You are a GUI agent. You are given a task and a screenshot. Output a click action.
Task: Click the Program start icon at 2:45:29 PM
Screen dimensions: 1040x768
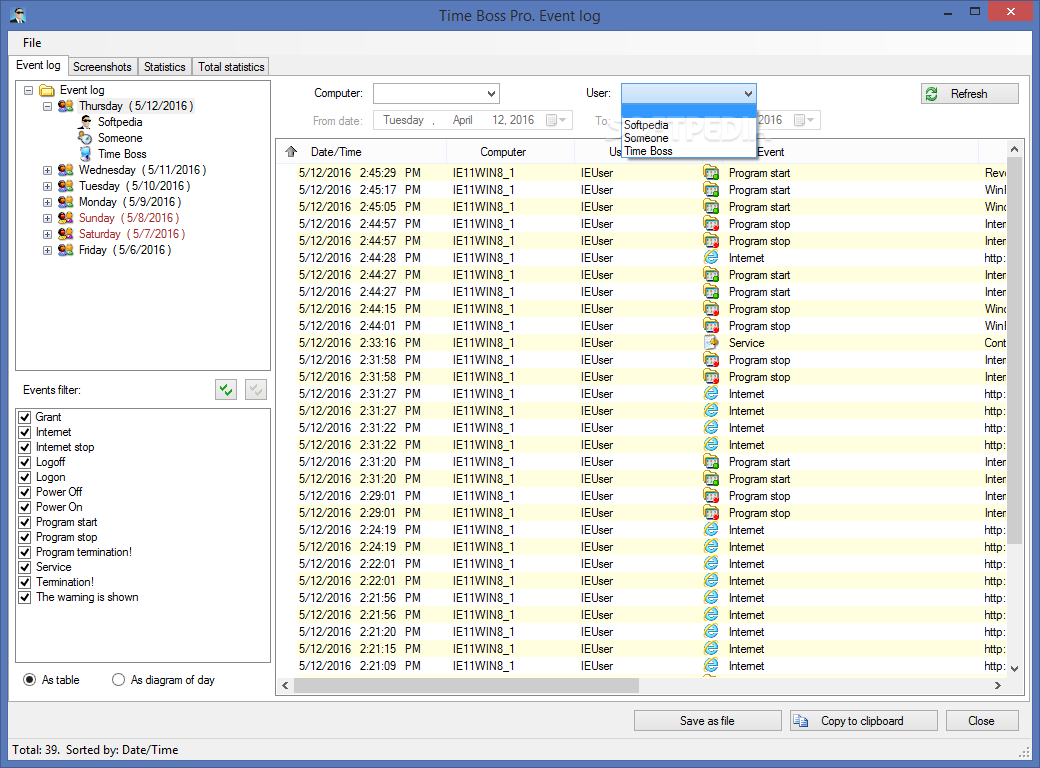[x=711, y=172]
